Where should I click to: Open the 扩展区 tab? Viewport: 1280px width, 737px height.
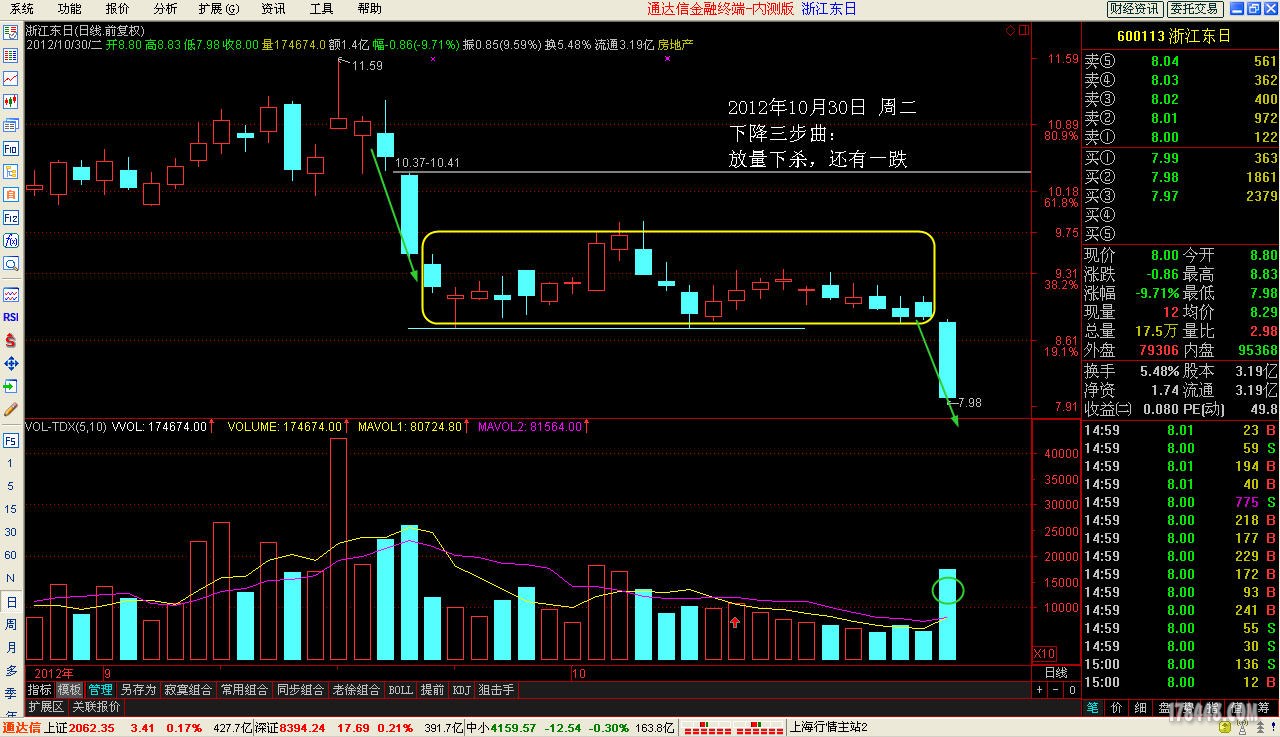pos(46,707)
